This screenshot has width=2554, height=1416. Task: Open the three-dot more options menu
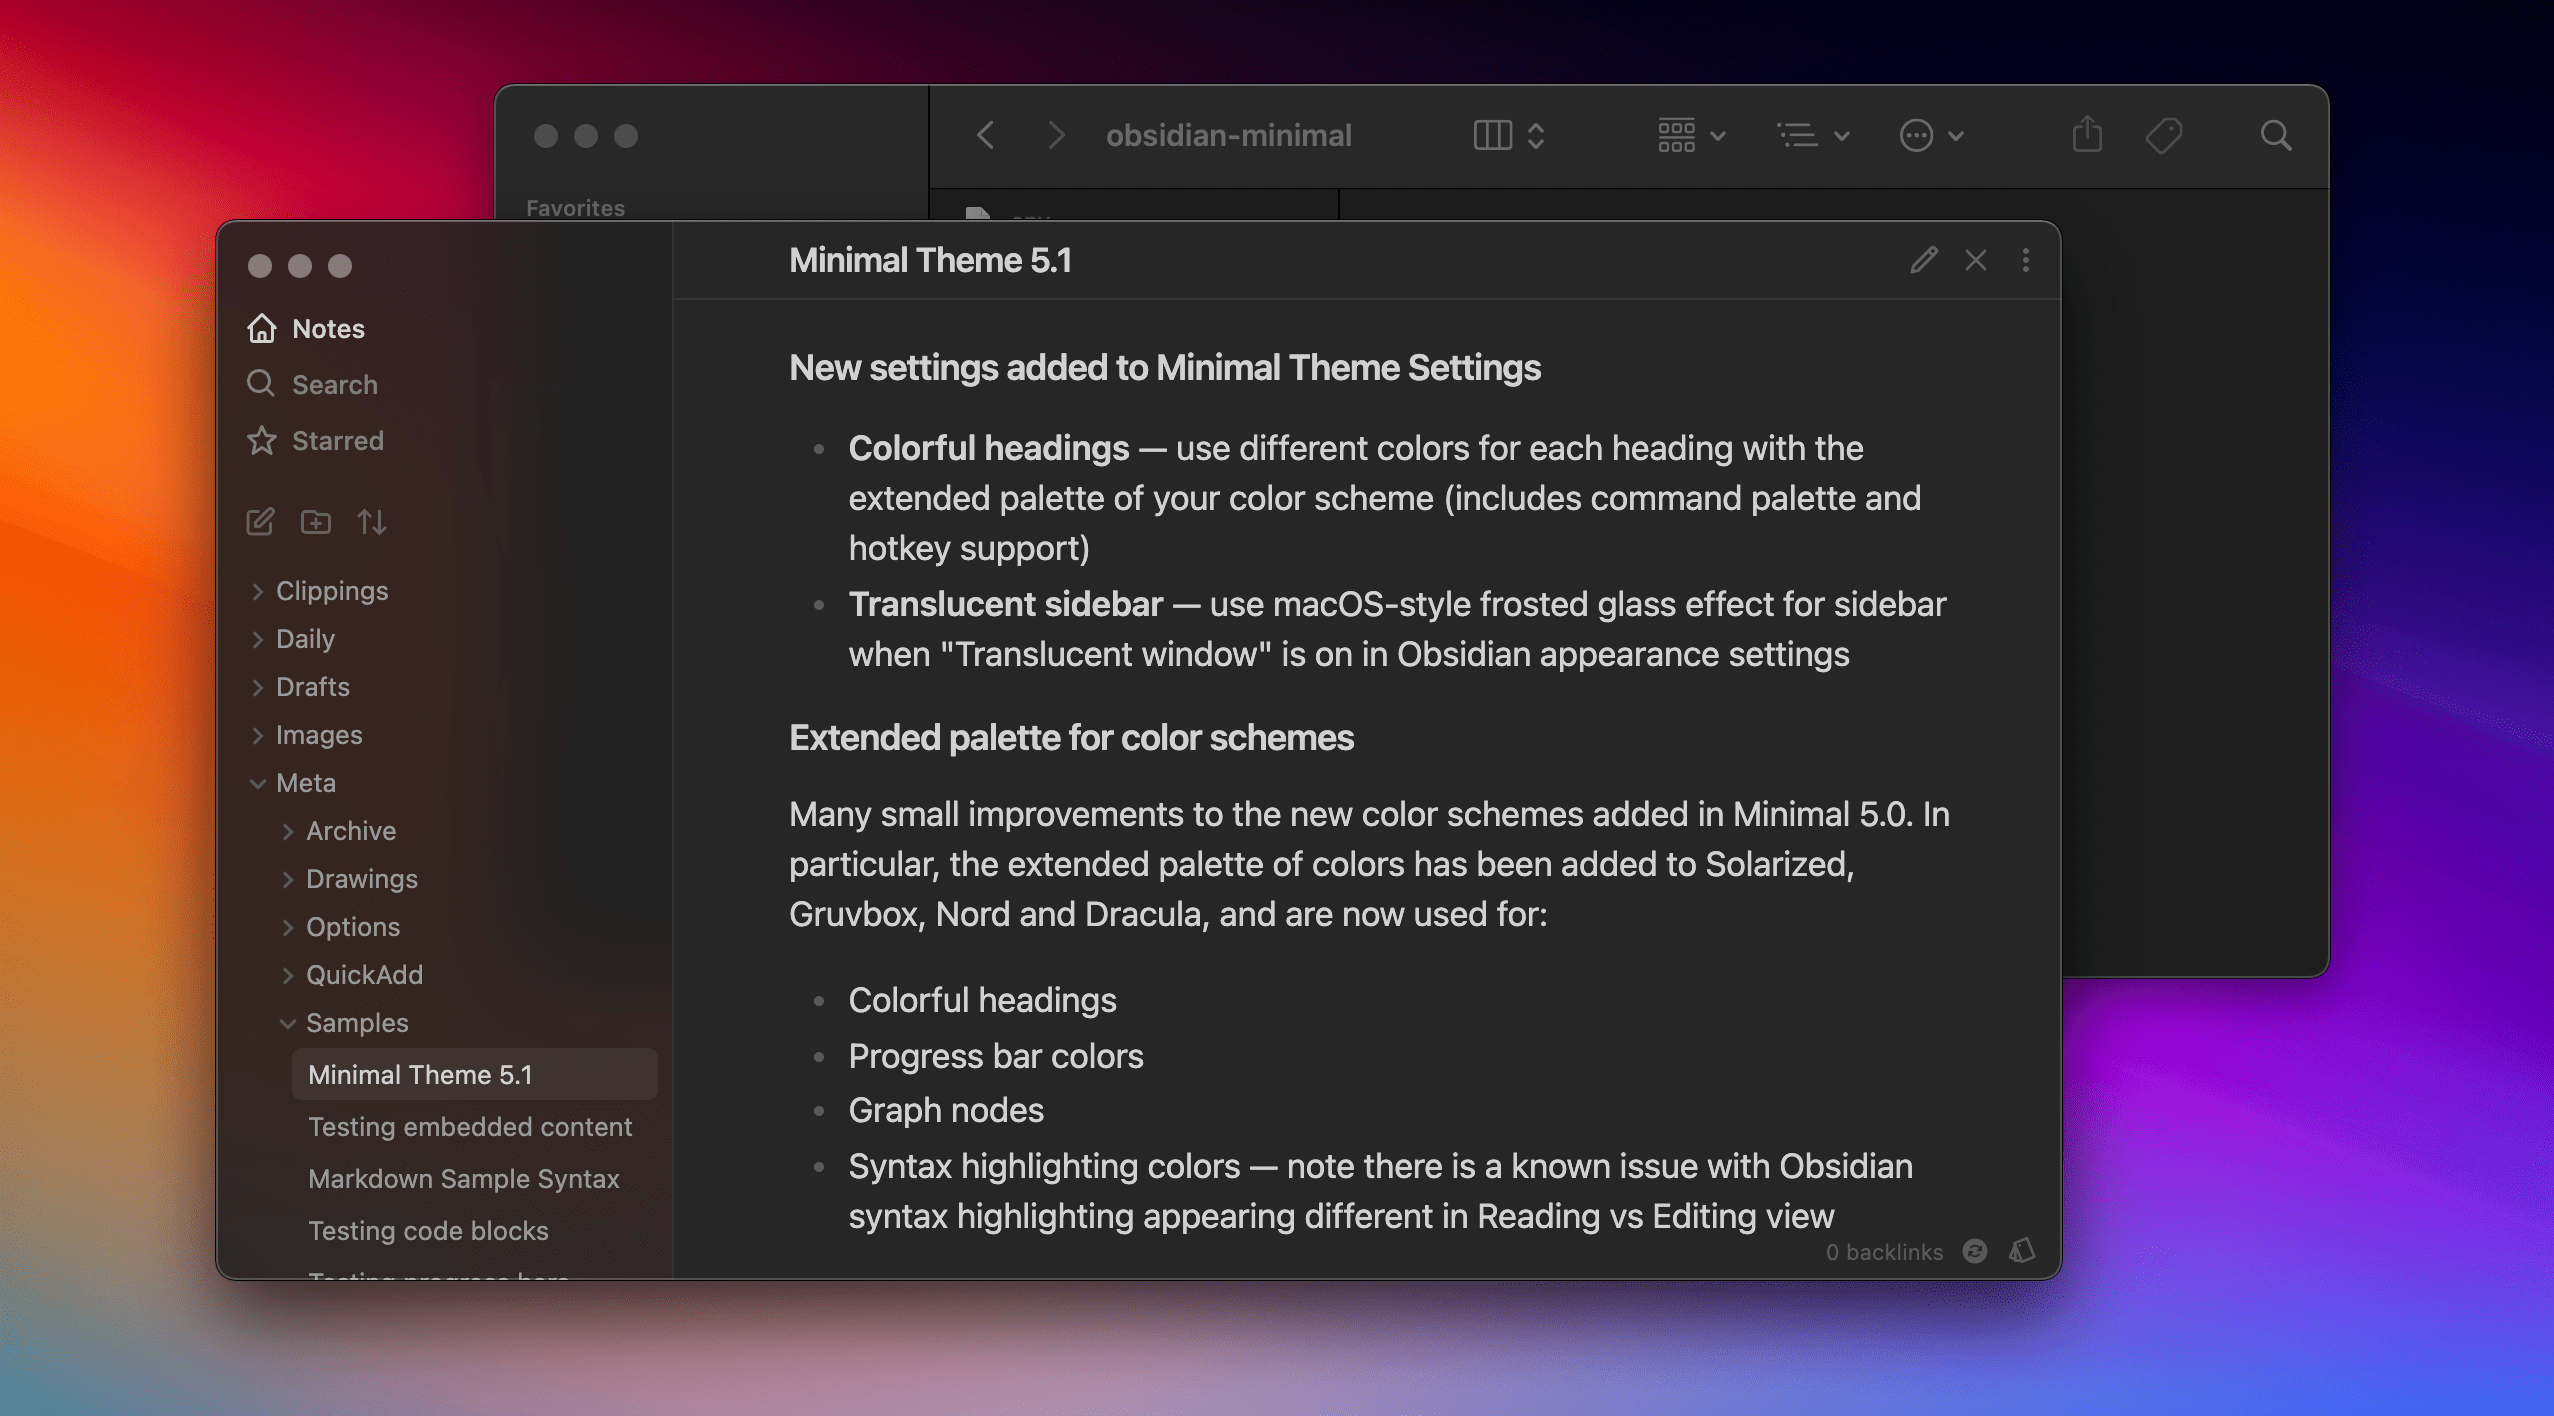[x=2026, y=260]
